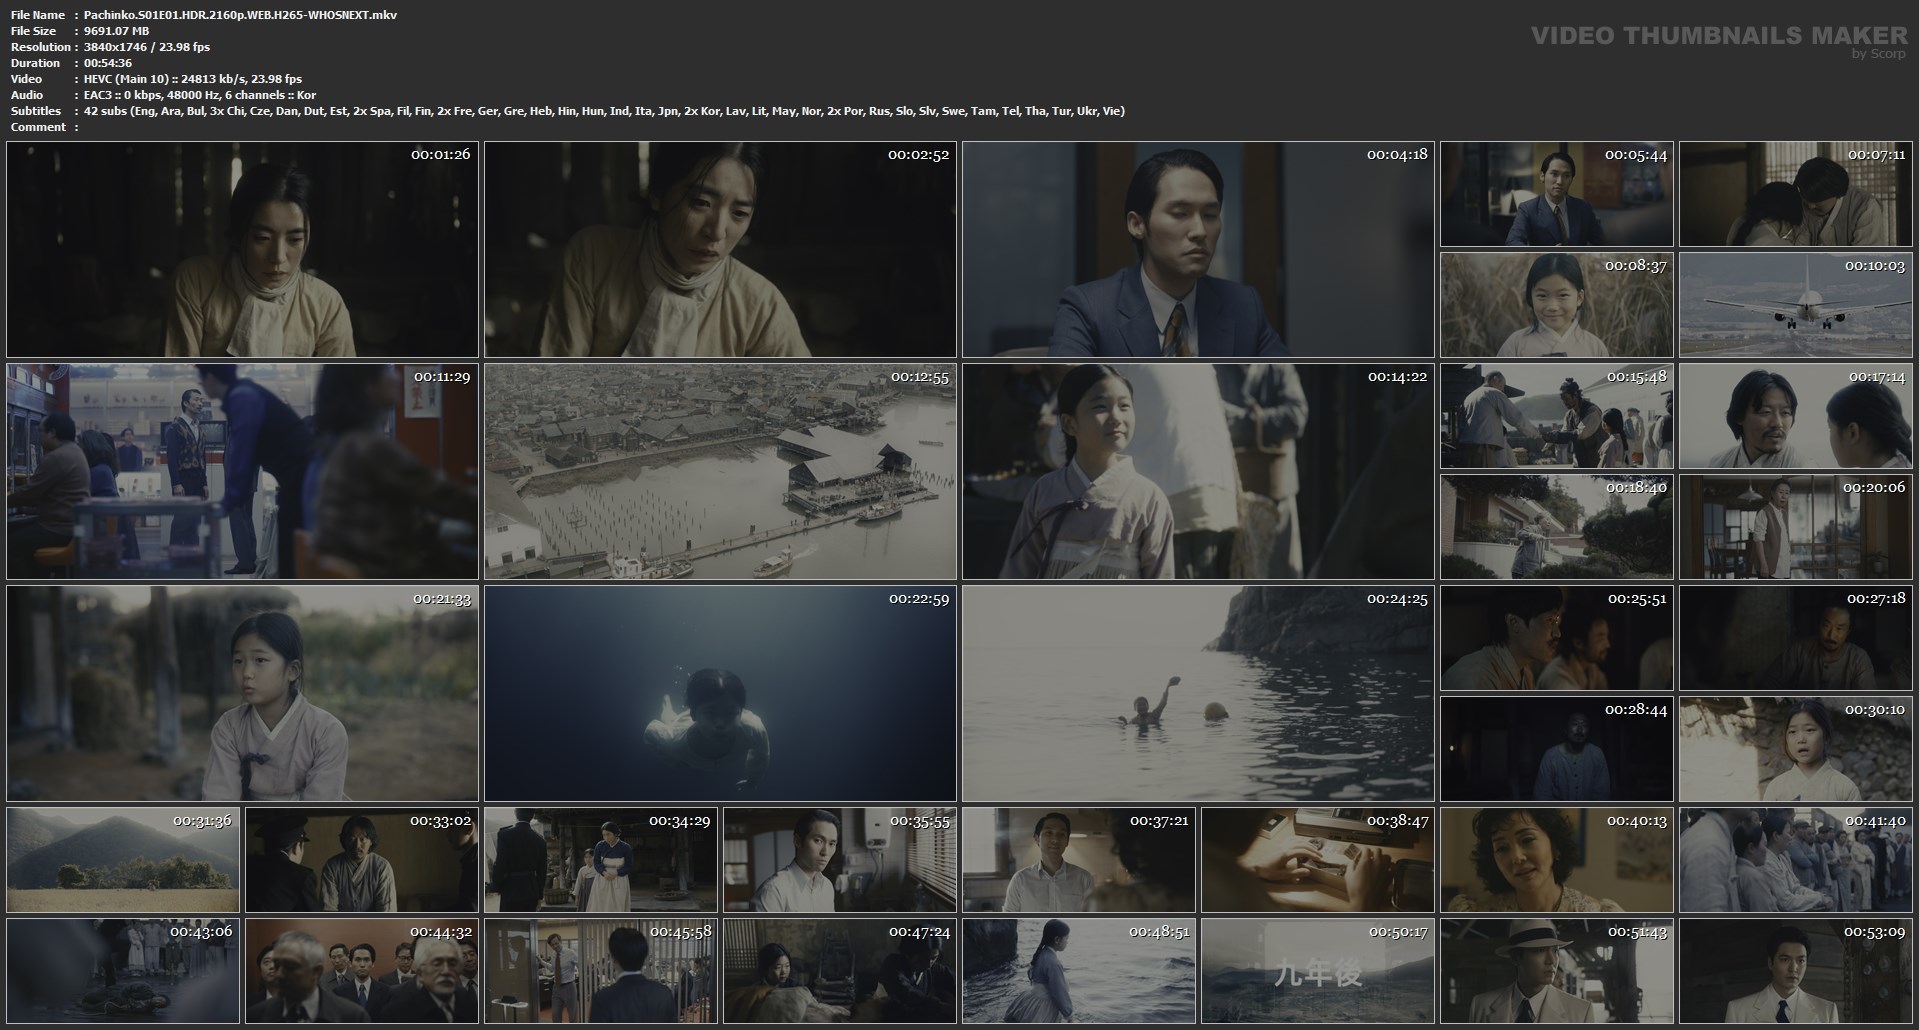Click the thumbnail at 00:35:55
Screen dimensions: 1919x1030
(x=840, y=860)
